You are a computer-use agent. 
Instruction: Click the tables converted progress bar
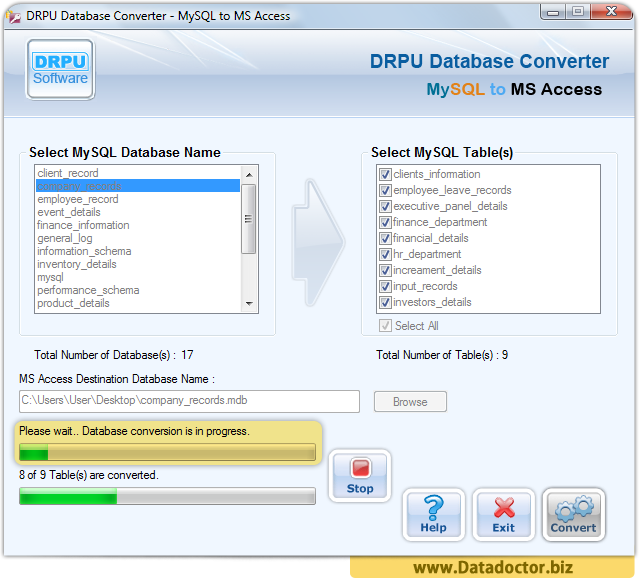coord(167,496)
